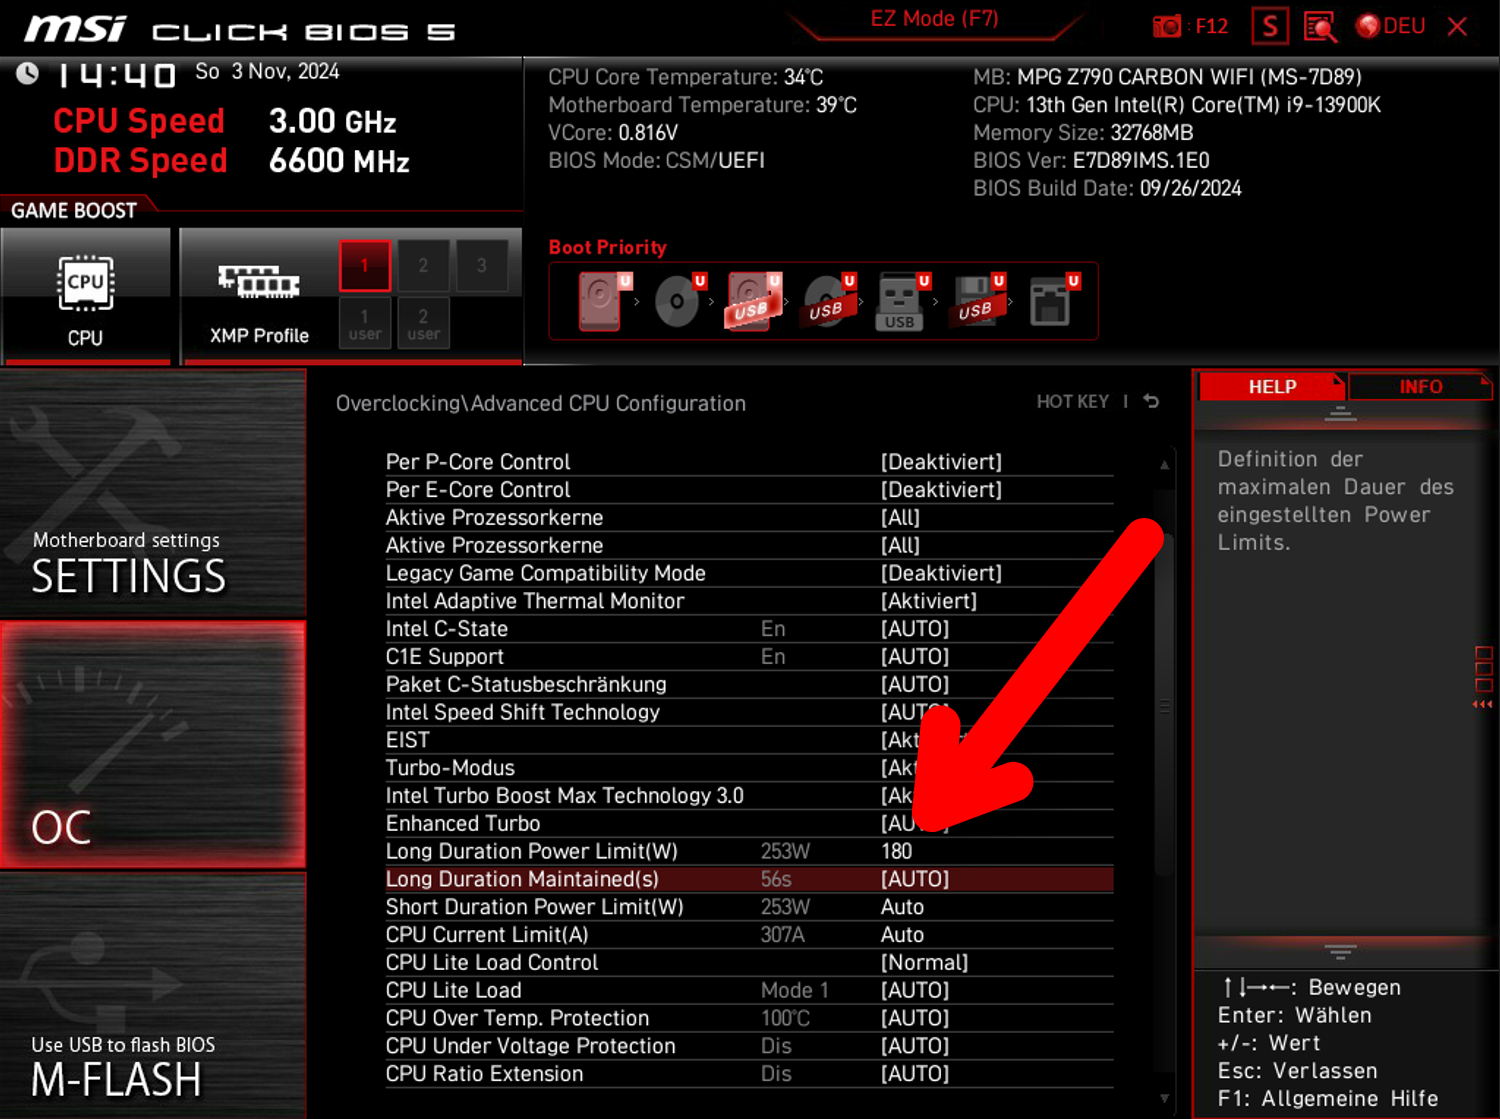Switch to EZ Mode (F7)
This screenshot has width=1500, height=1119.
coord(934,19)
